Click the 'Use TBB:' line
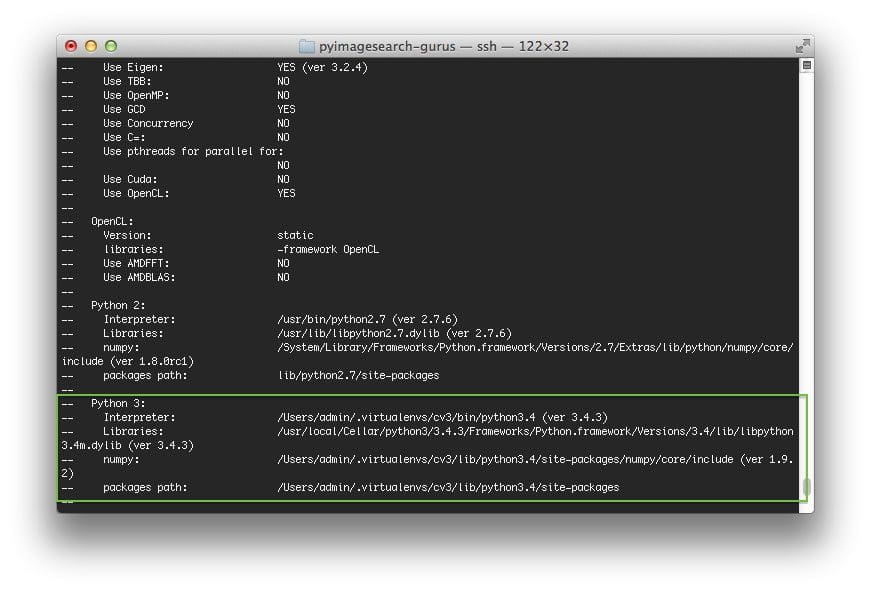 [196, 82]
